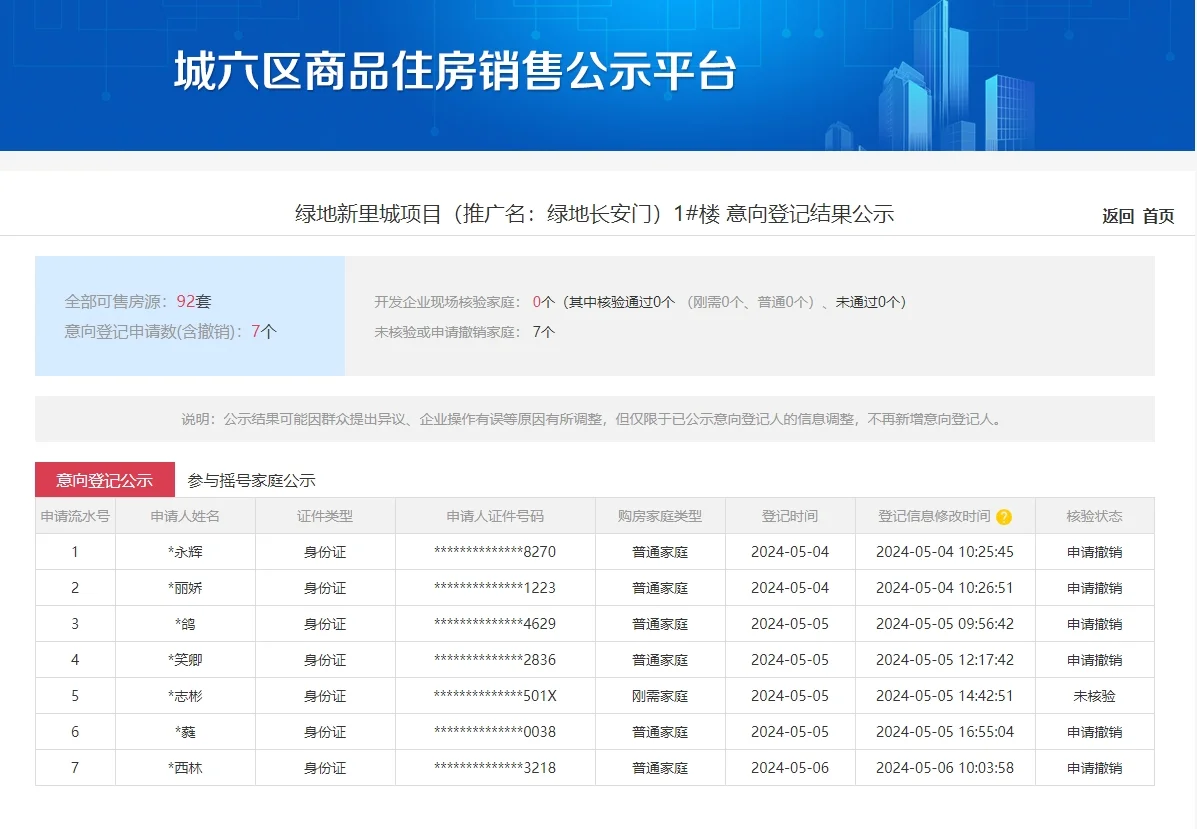Screen dimensions: 1197x829
Task: Click ID number ending in 4629
Action: tap(495, 623)
